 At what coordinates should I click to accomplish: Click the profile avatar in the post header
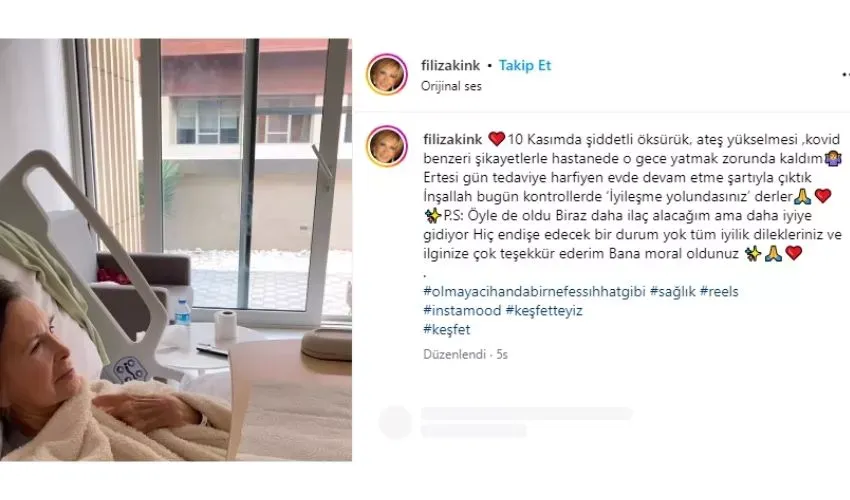tap(387, 74)
